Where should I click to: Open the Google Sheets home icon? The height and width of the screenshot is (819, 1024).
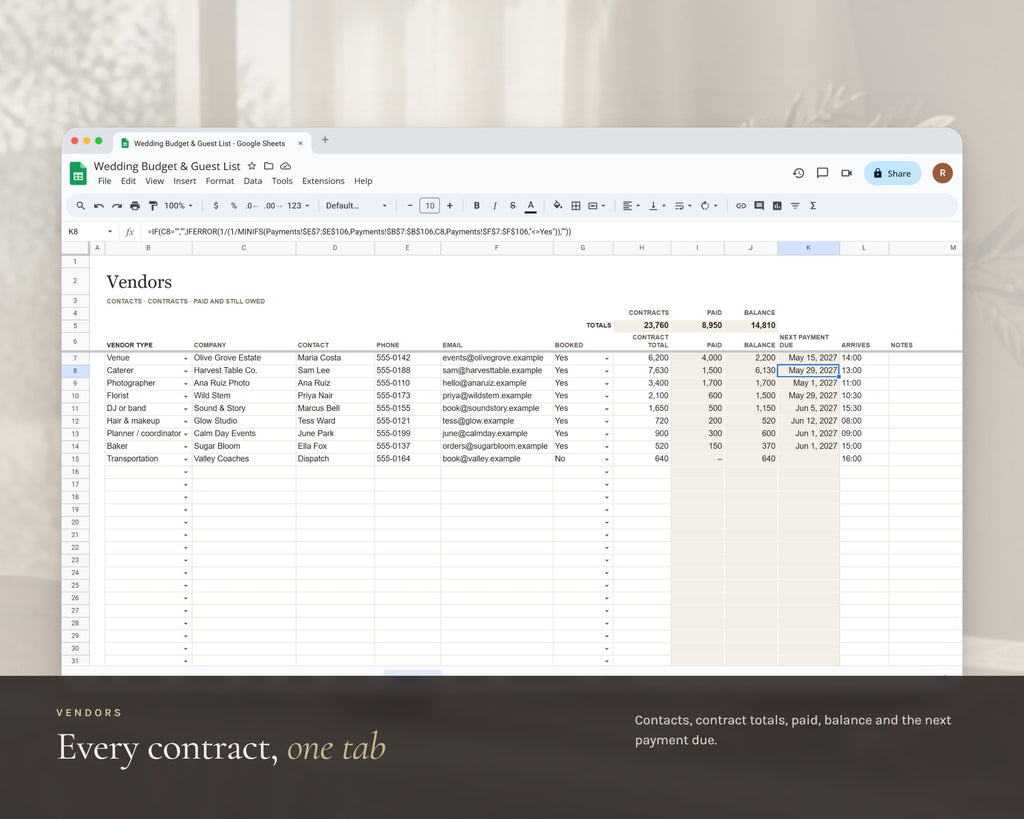point(78,173)
